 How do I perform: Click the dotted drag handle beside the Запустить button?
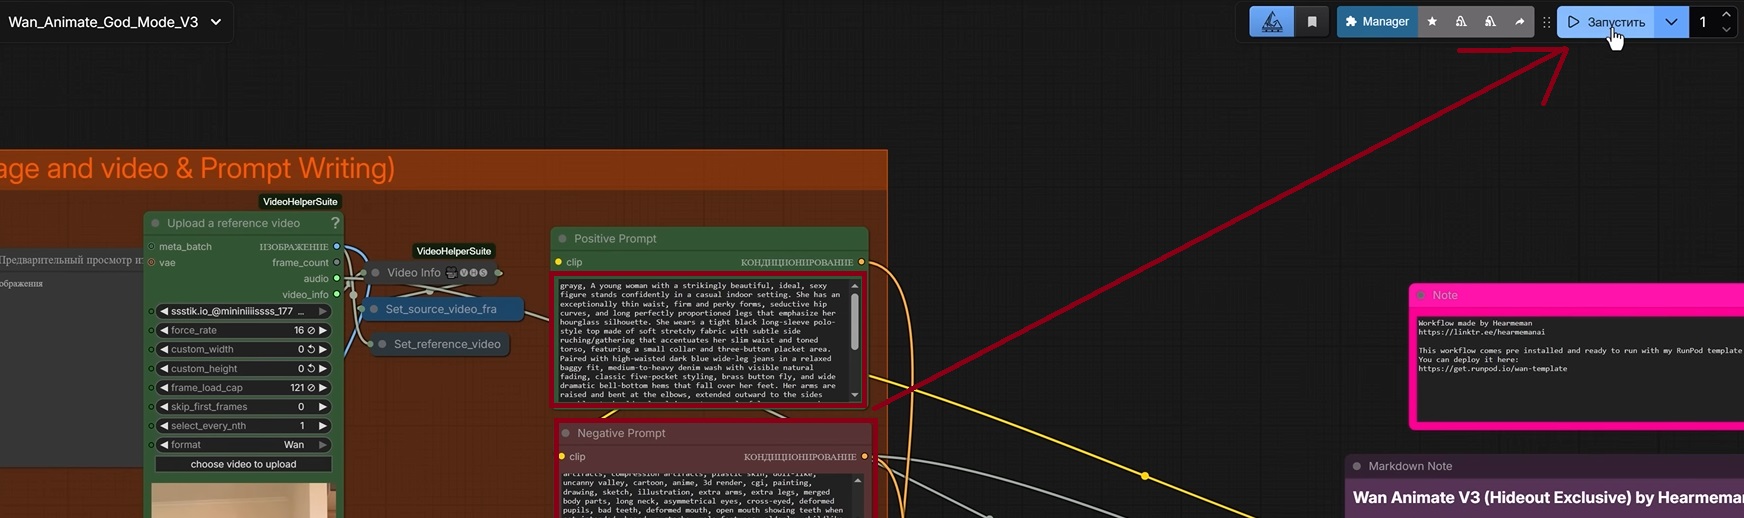(x=1546, y=22)
